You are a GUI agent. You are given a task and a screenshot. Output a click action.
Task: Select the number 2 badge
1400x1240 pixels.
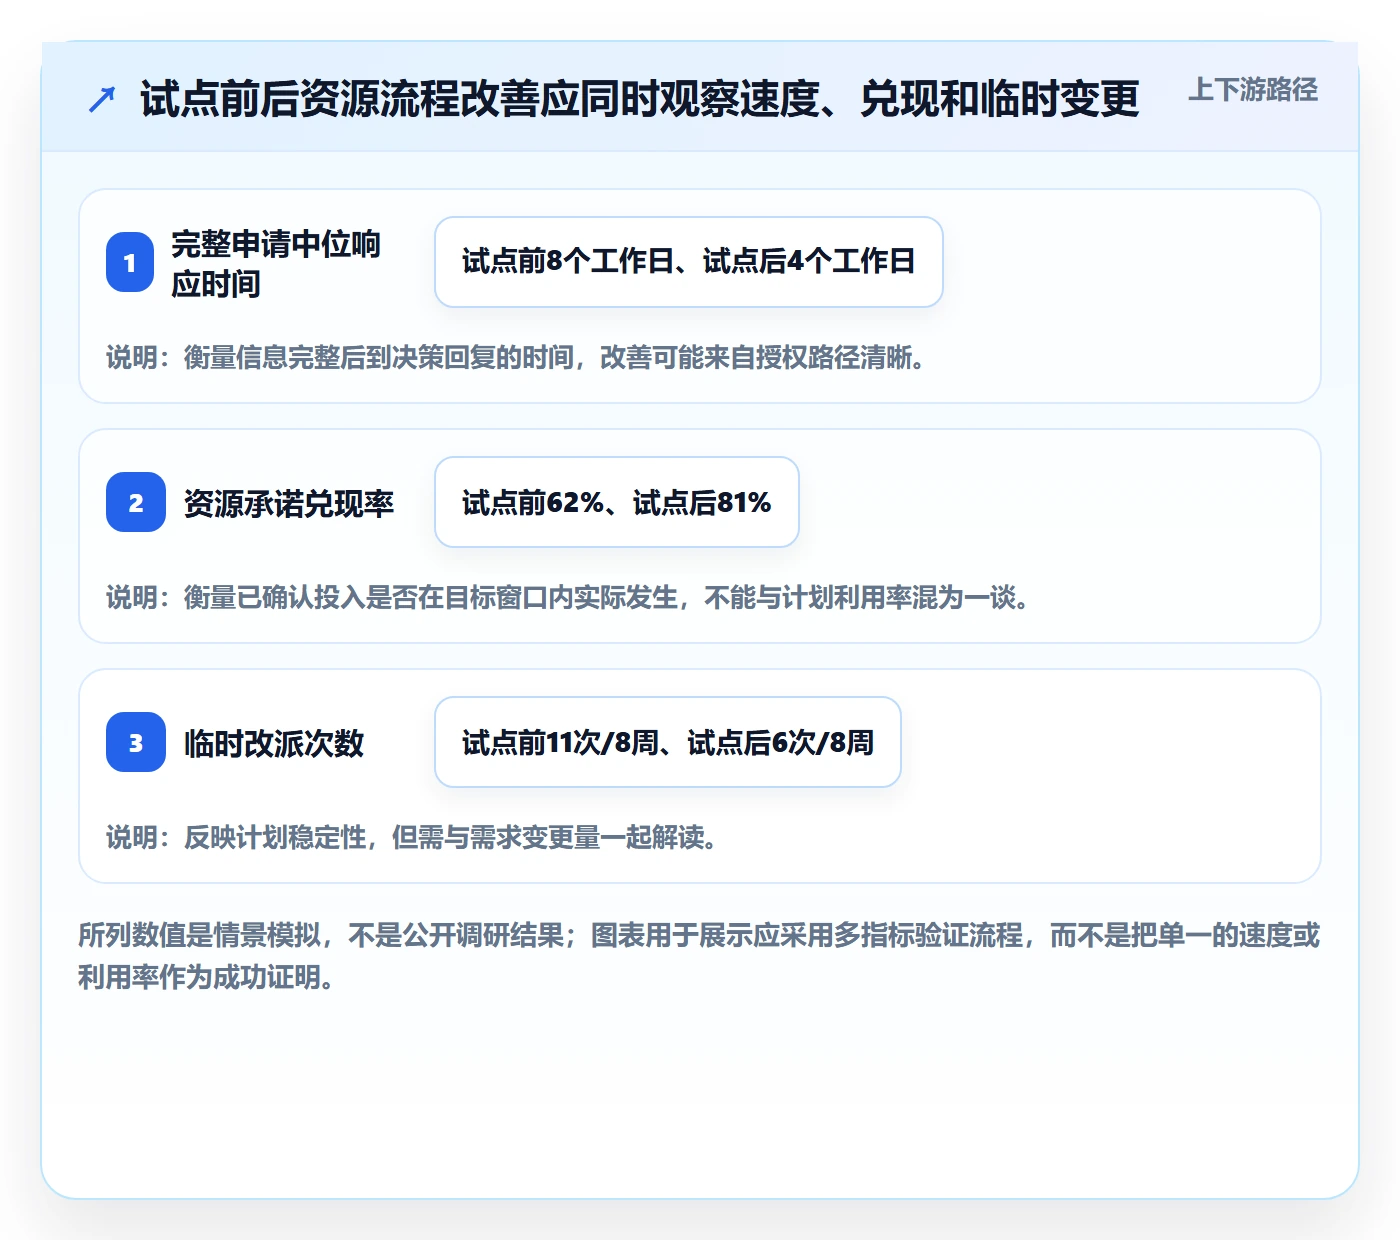[136, 502]
